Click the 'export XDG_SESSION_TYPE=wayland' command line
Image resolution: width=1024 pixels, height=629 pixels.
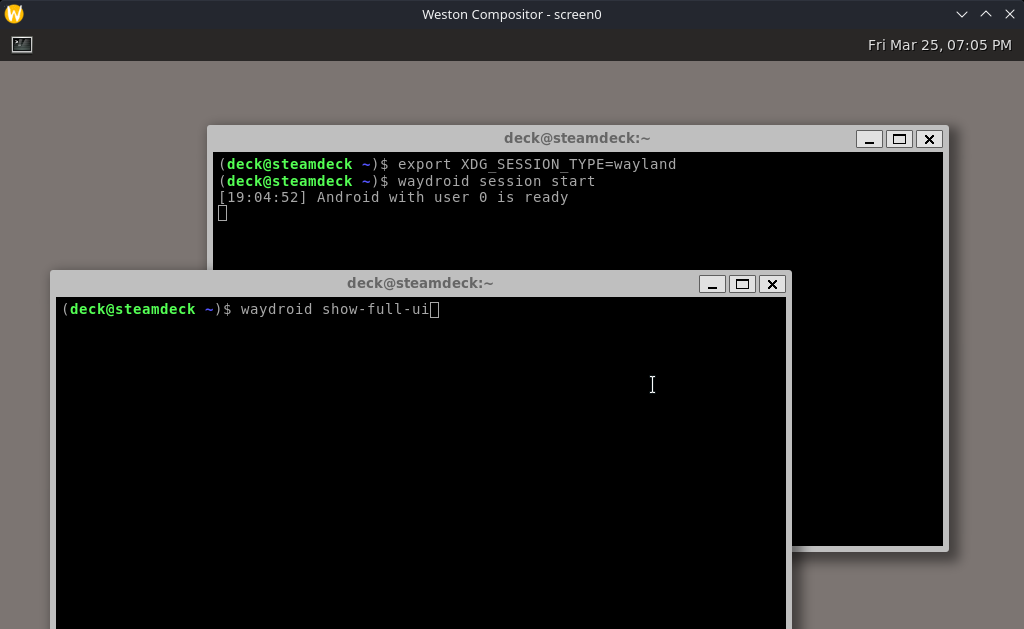537,165
